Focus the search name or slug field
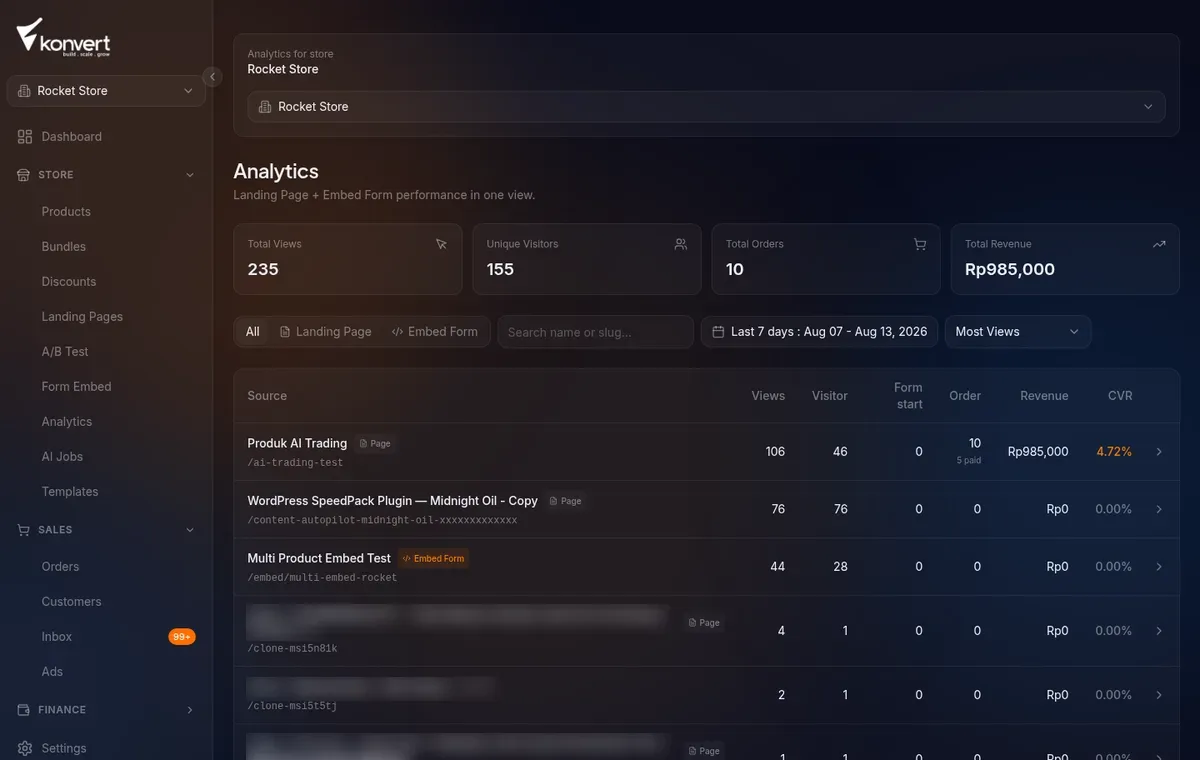This screenshot has height=760, width=1200. 595,332
